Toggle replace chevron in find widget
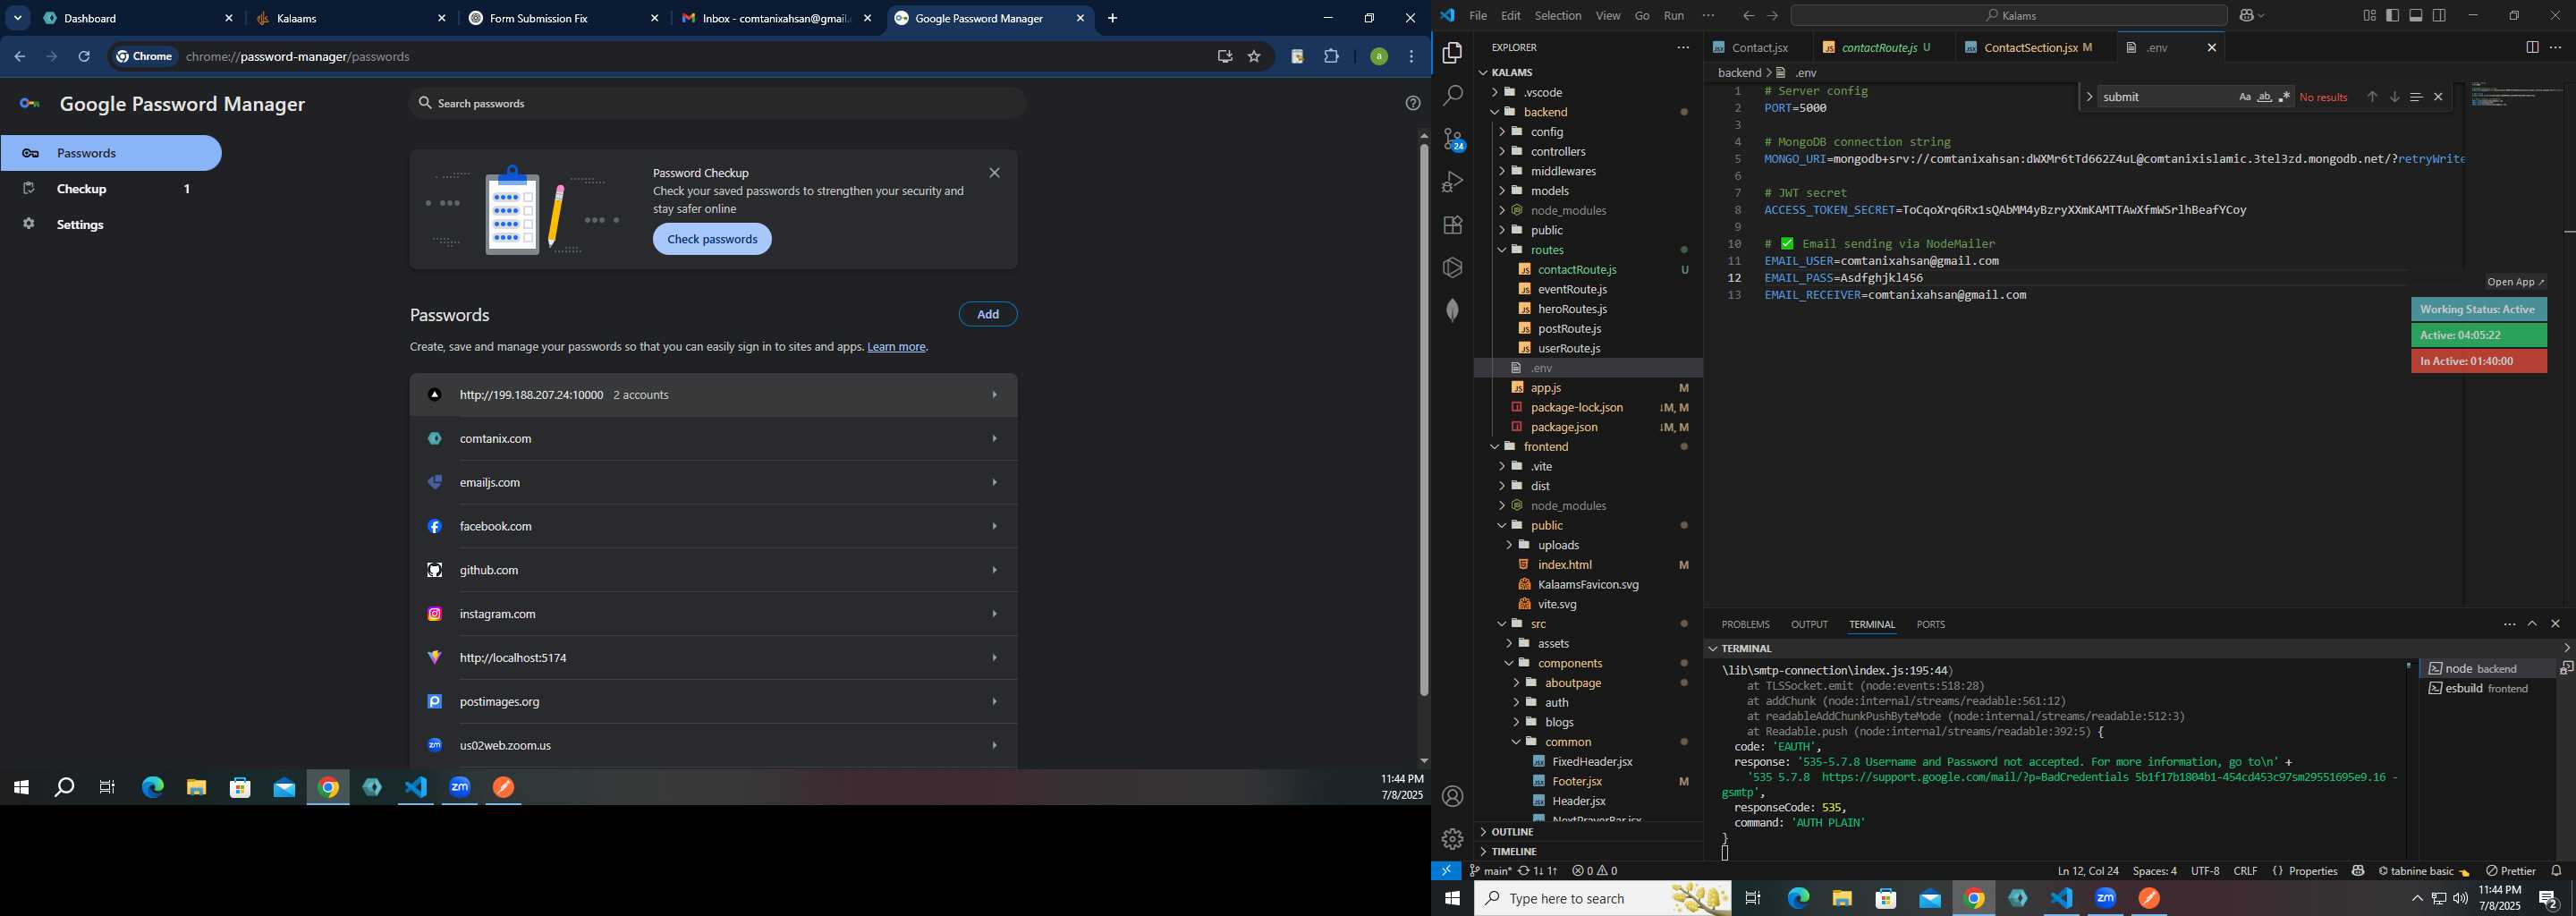2576x916 pixels. coord(2089,97)
